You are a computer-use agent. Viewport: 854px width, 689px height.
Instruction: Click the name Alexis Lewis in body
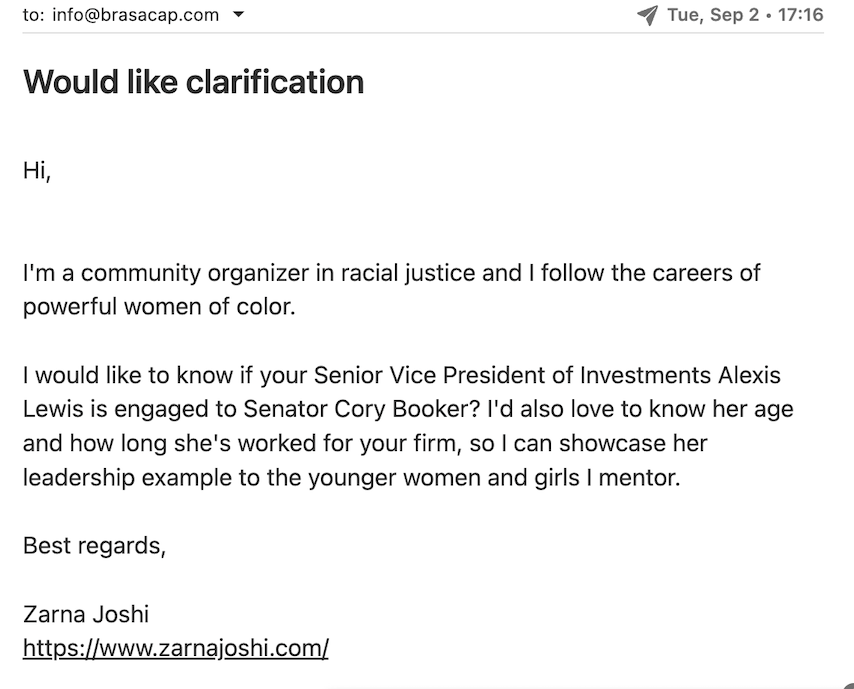(749, 375)
